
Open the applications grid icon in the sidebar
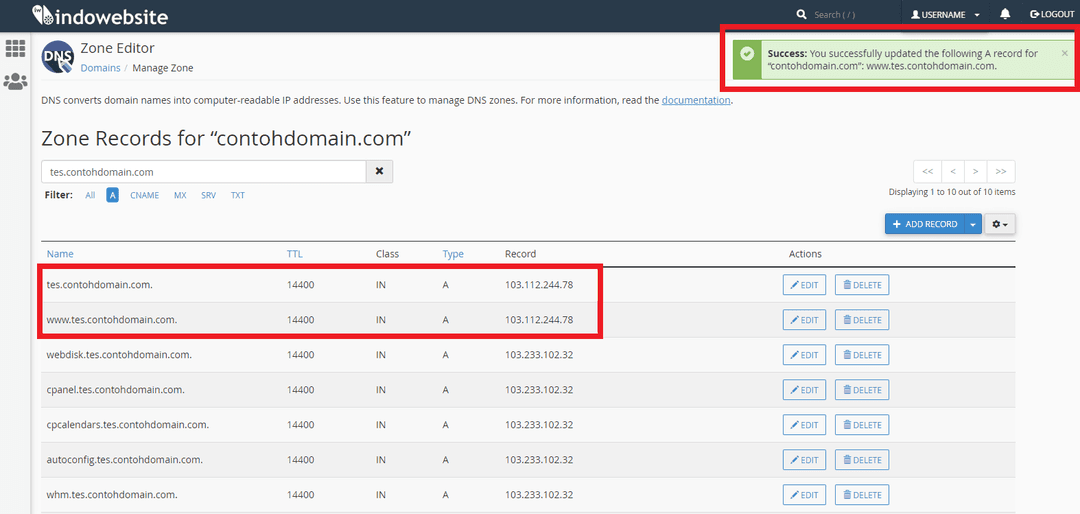tap(15, 48)
